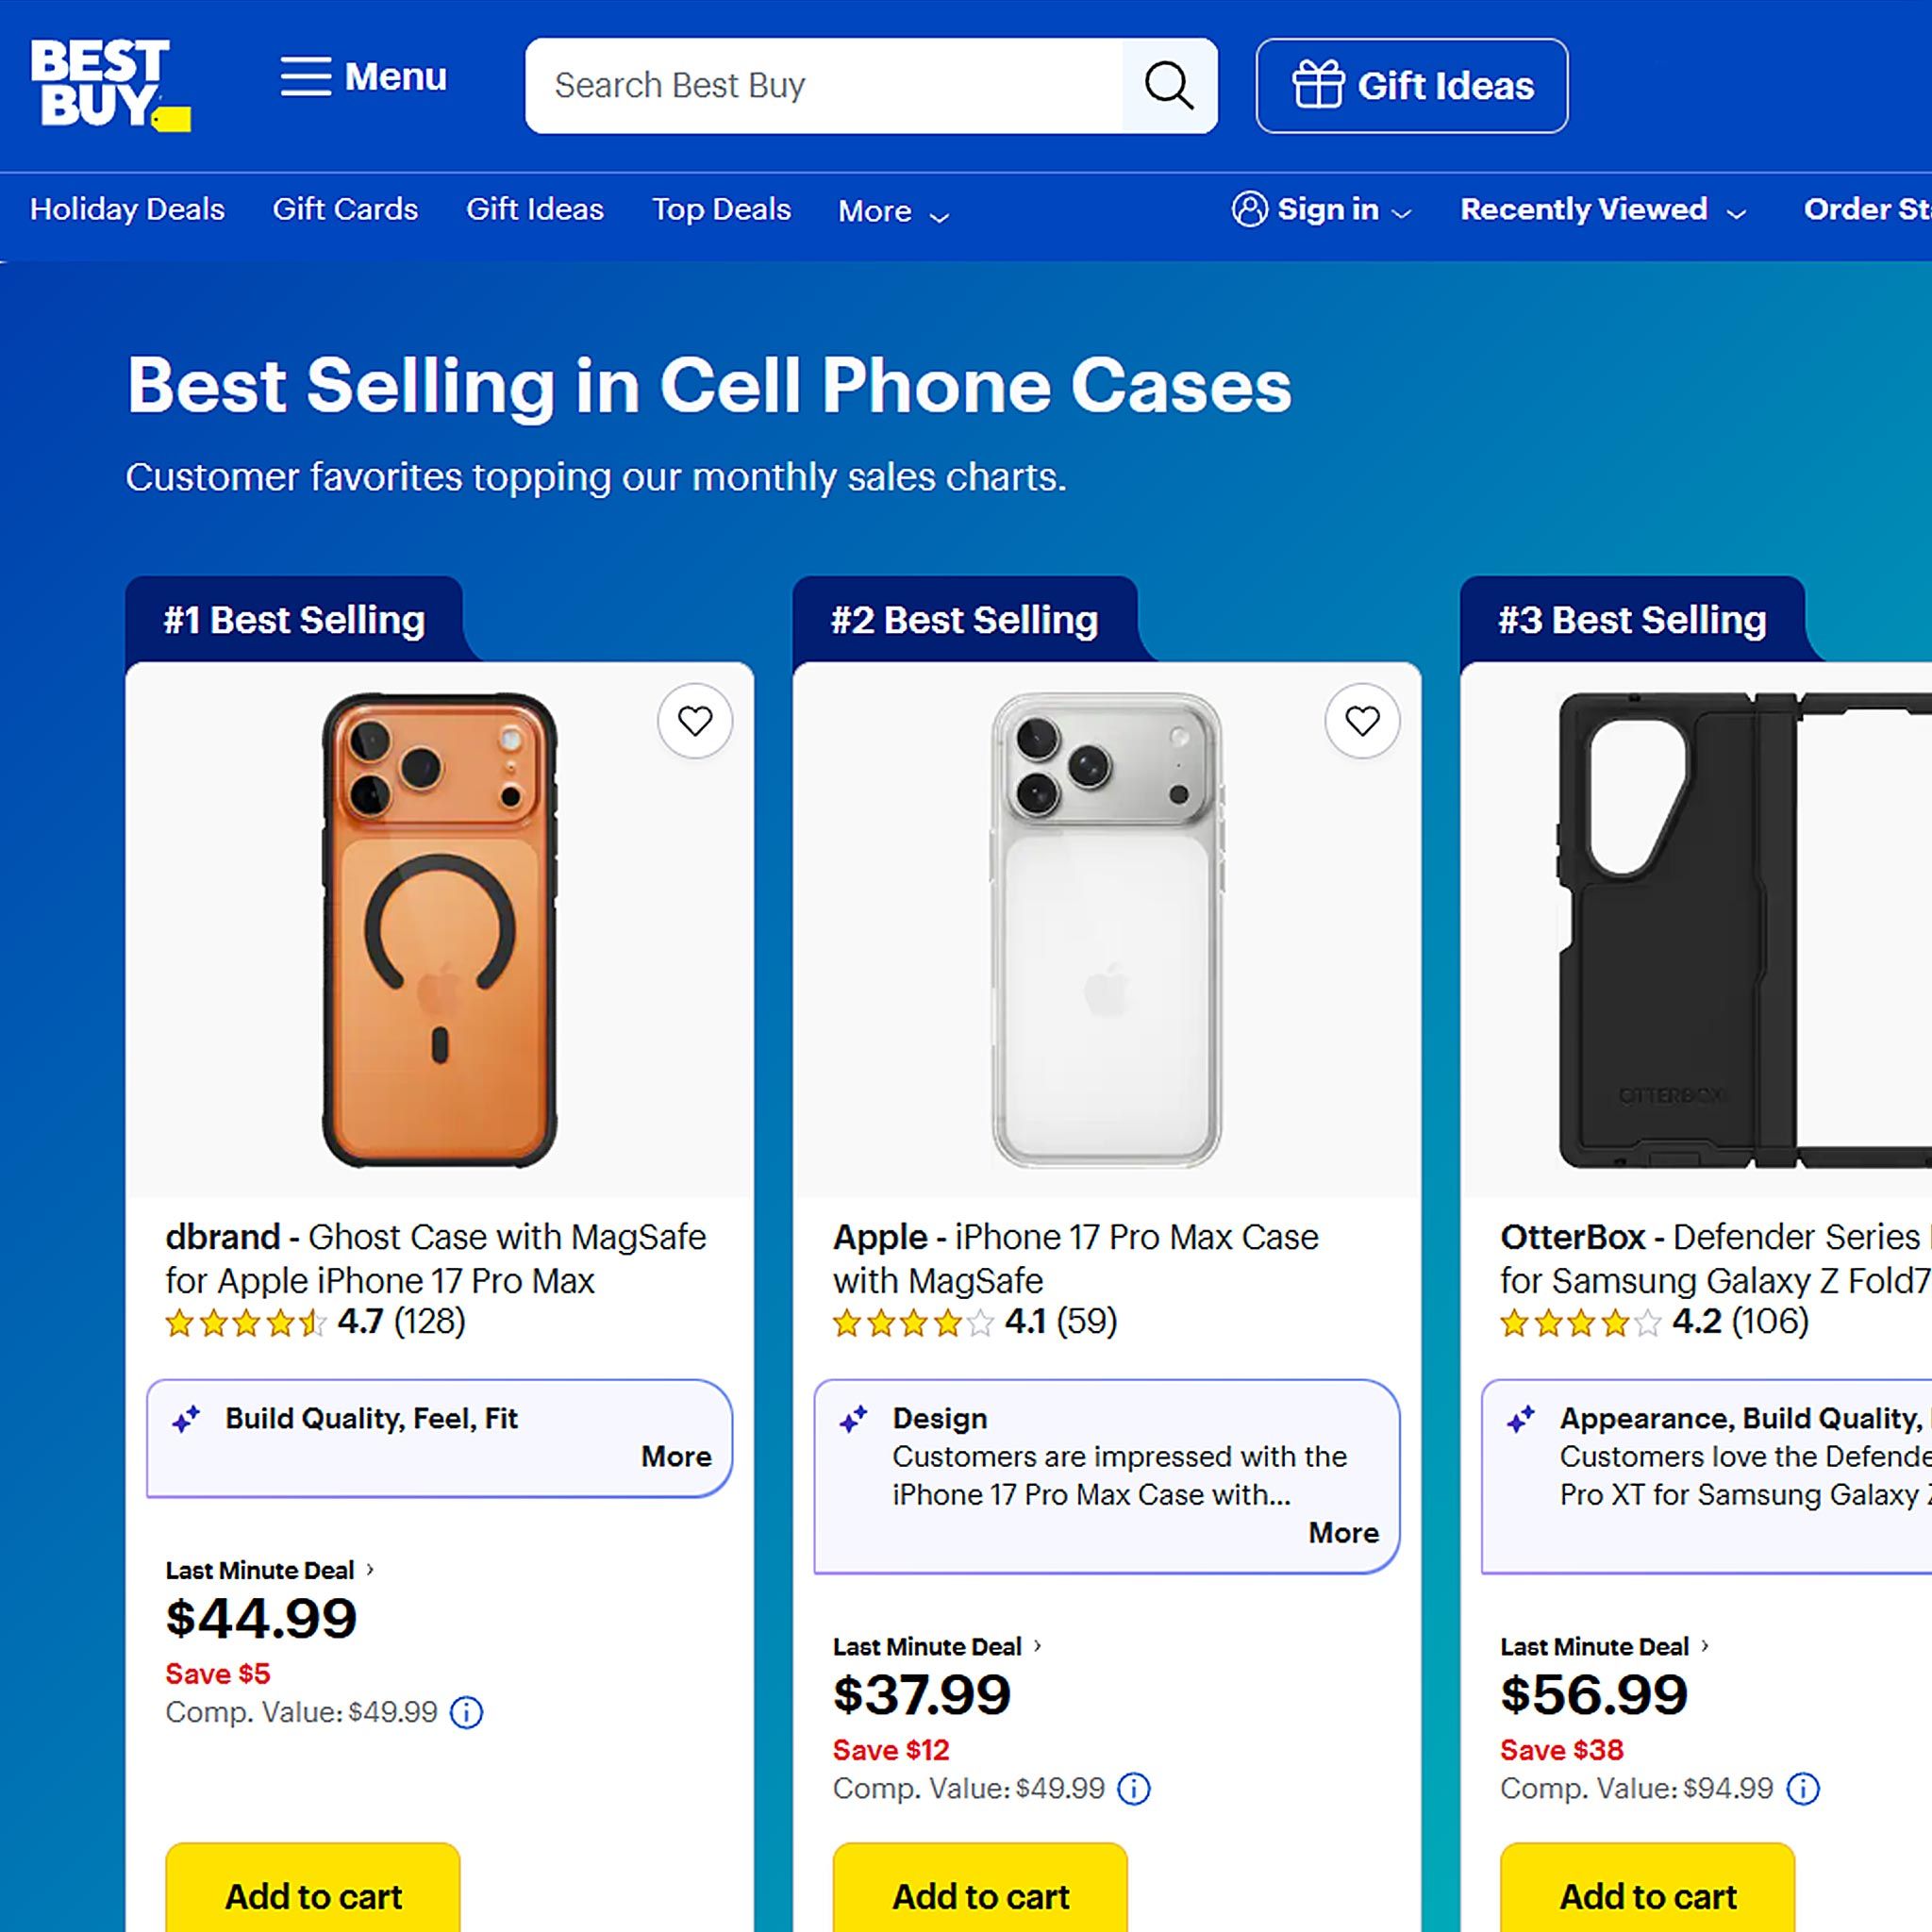Save dbrand Ghost Case with heart icon

pyautogui.click(x=695, y=721)
